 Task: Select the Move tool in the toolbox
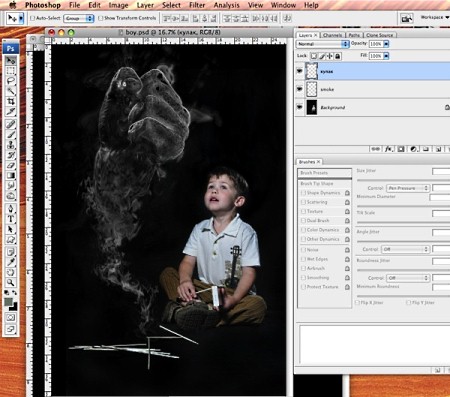11,61
